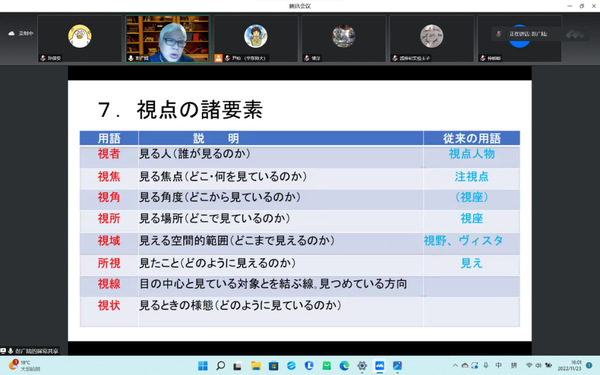This screenshot has height=375, width=600.
Task: Click the current speaker notification banner
Action: pos(527,34)
